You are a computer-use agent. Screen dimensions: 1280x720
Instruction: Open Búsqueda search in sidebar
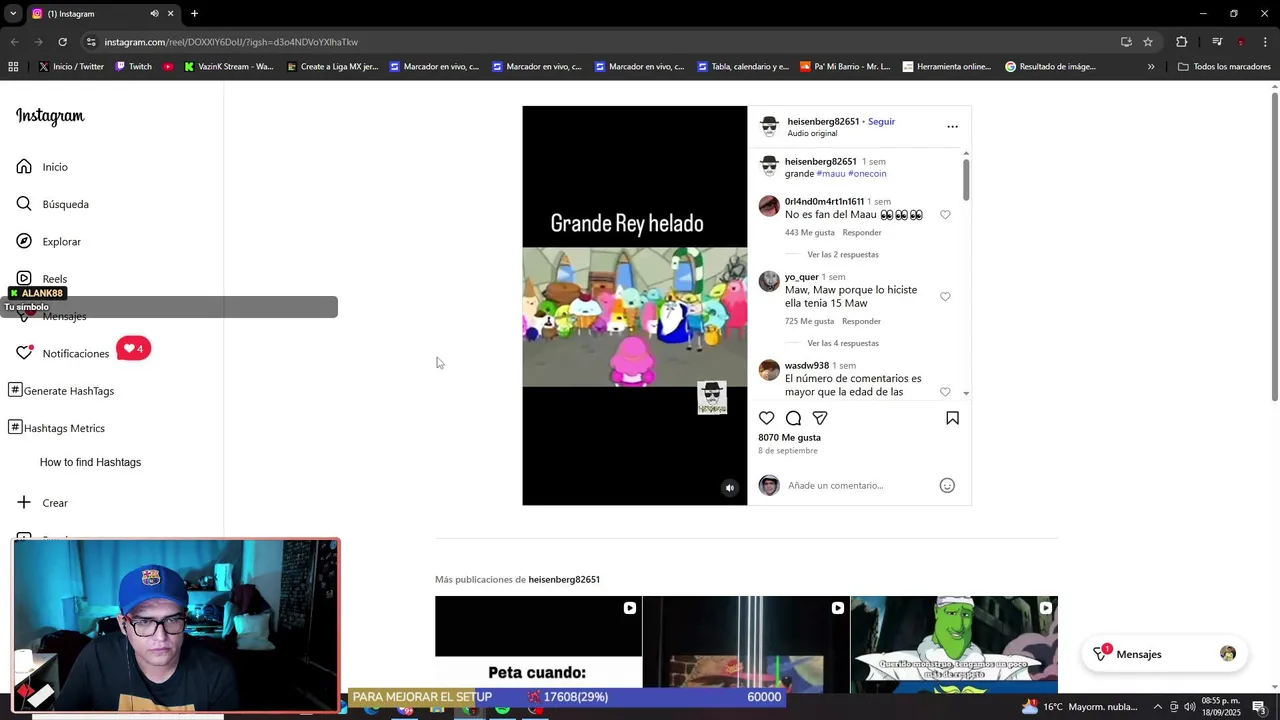tap(53, 204)
